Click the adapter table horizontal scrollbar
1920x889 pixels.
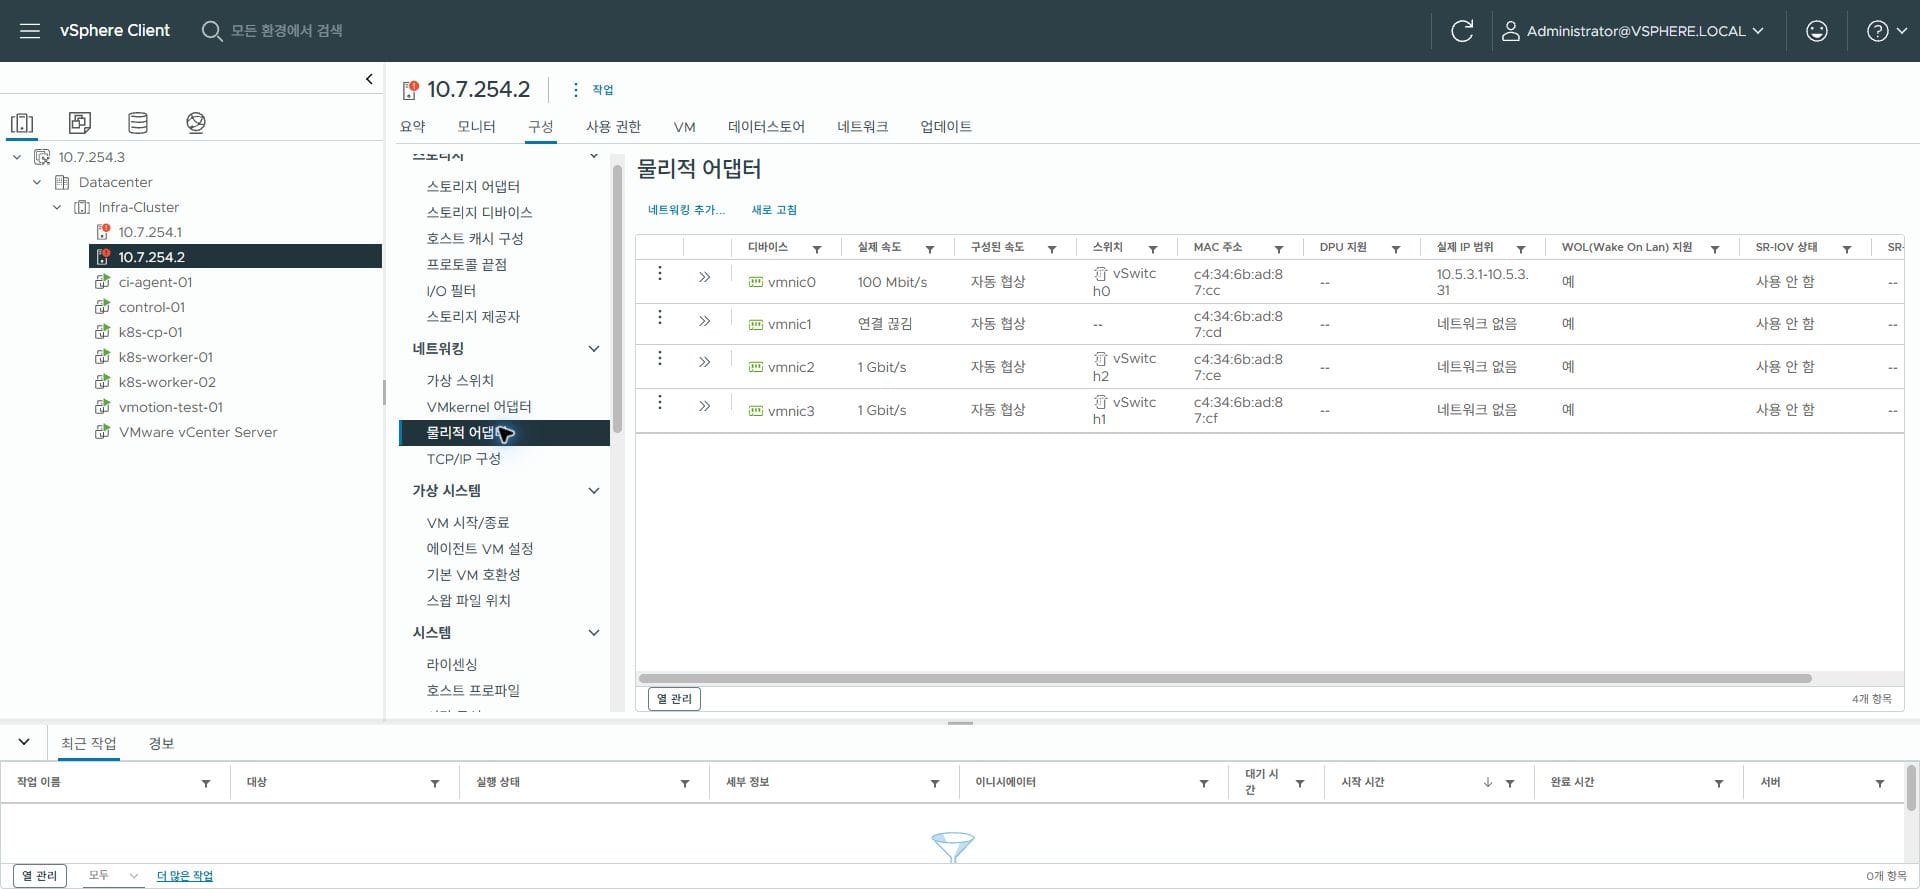tap(1225, 678)
